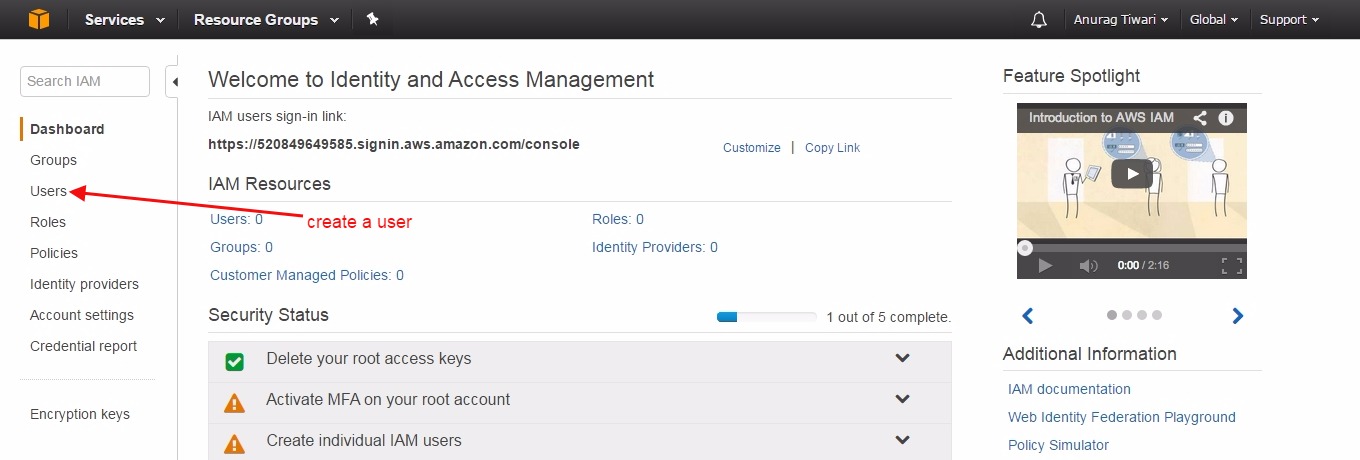Open the notifications bell icon
Image resolution: width=1360 pixels, height=460 pixels.
(x=1039, y=19)
